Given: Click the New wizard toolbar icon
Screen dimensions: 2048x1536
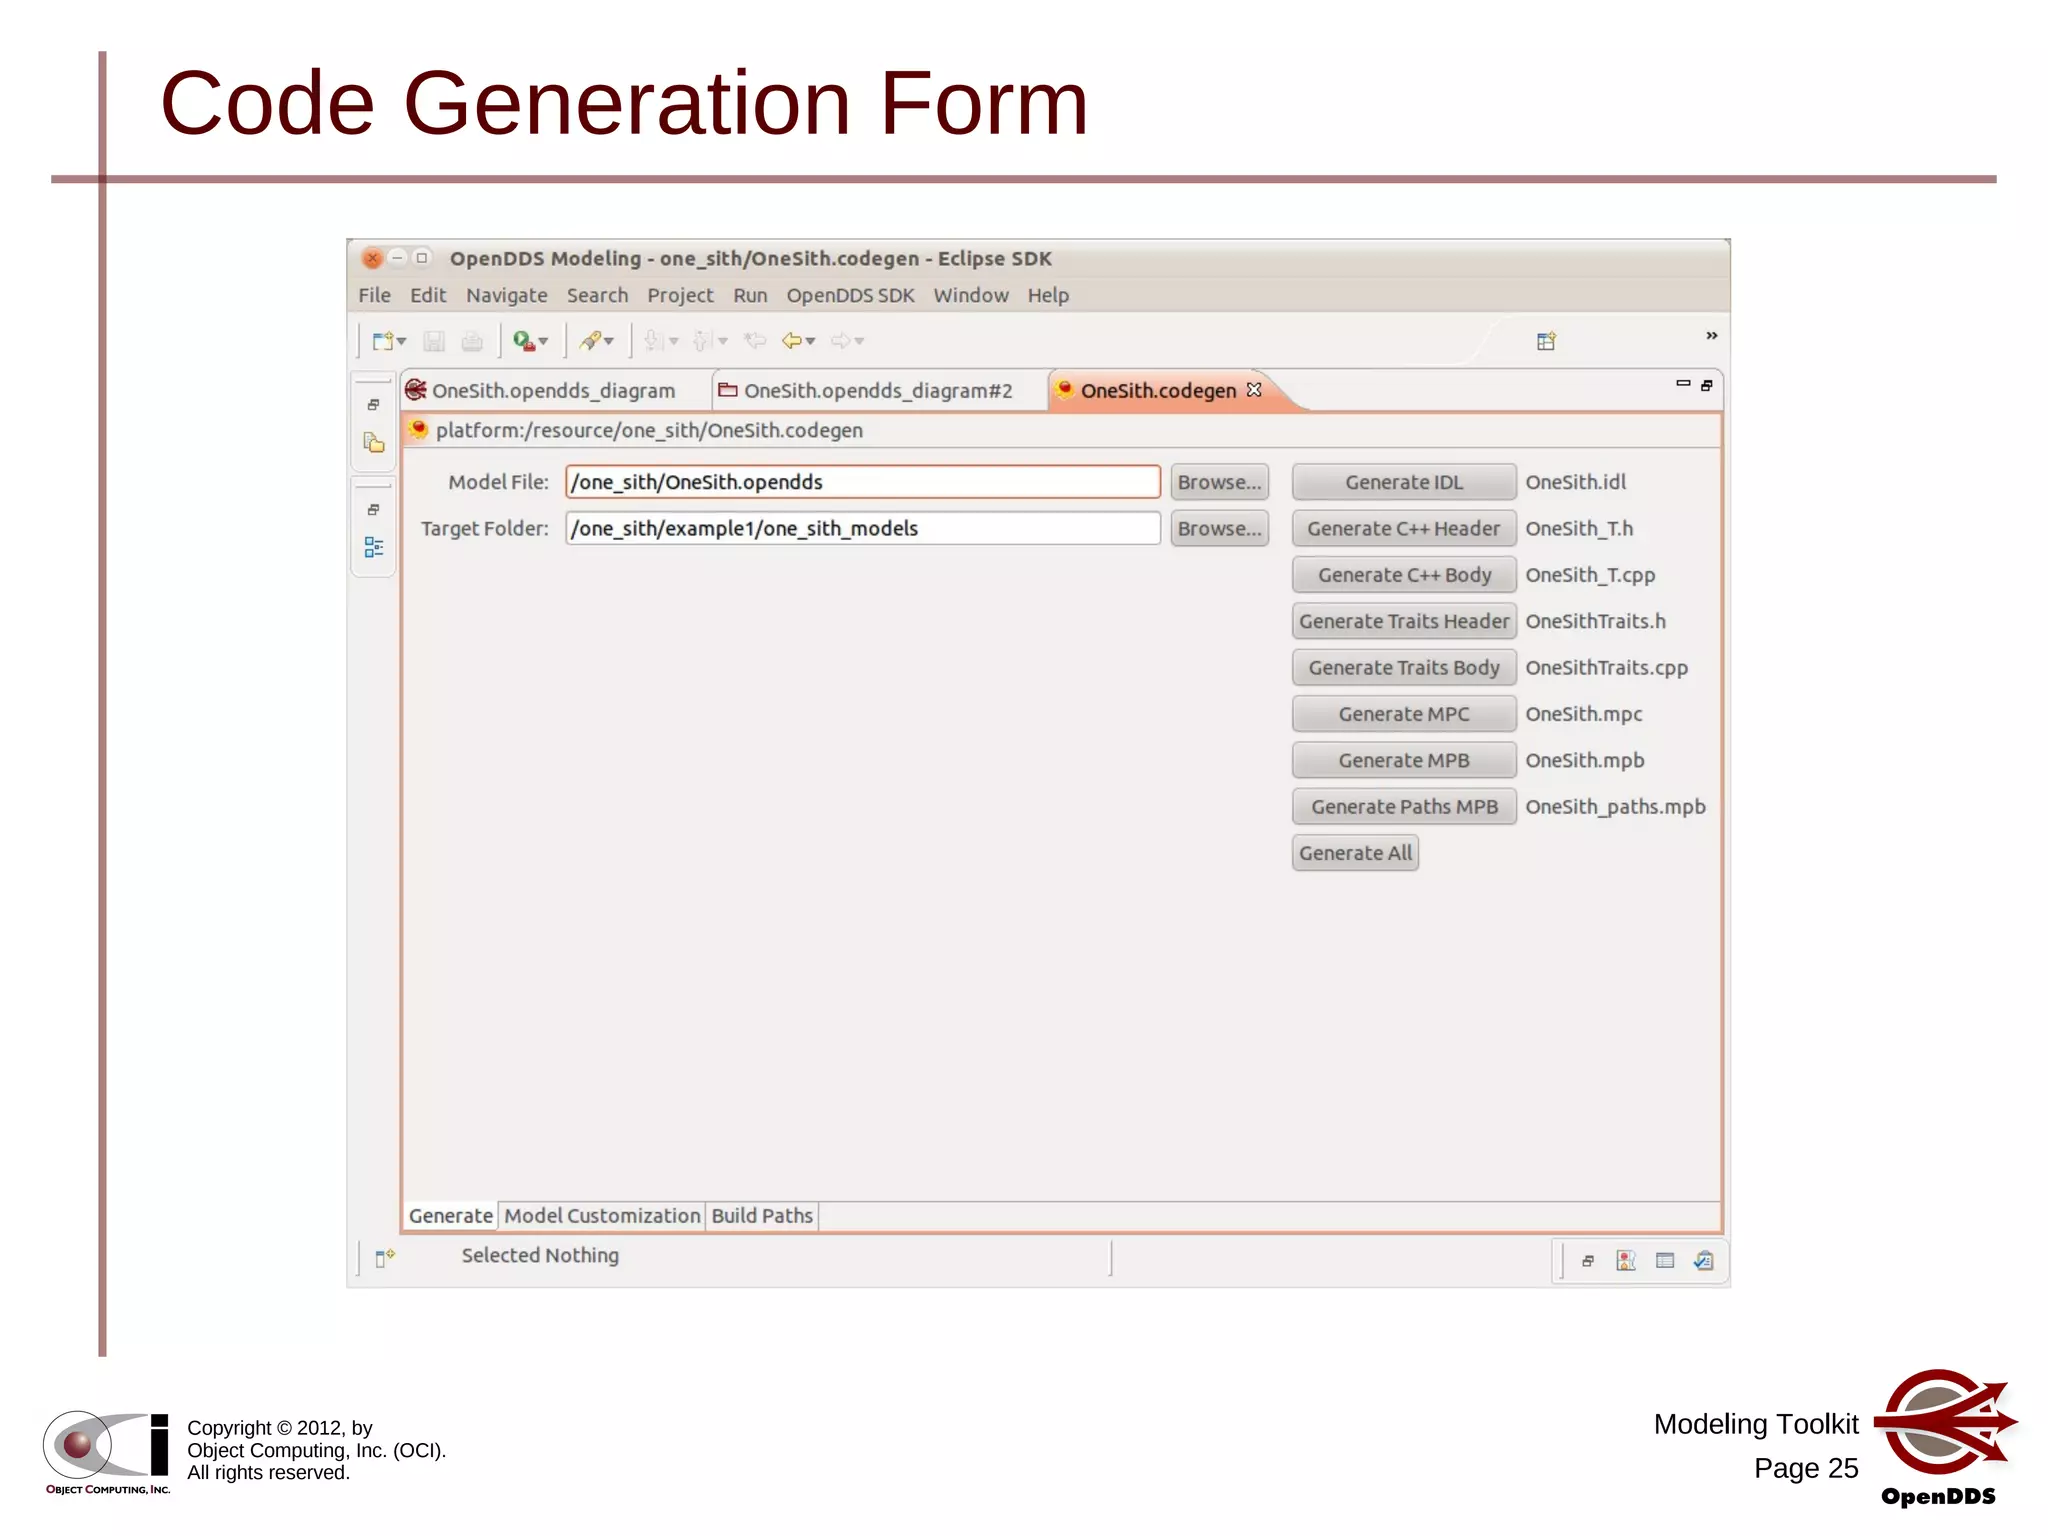Looking at the screenshot, I should point(382,341).
